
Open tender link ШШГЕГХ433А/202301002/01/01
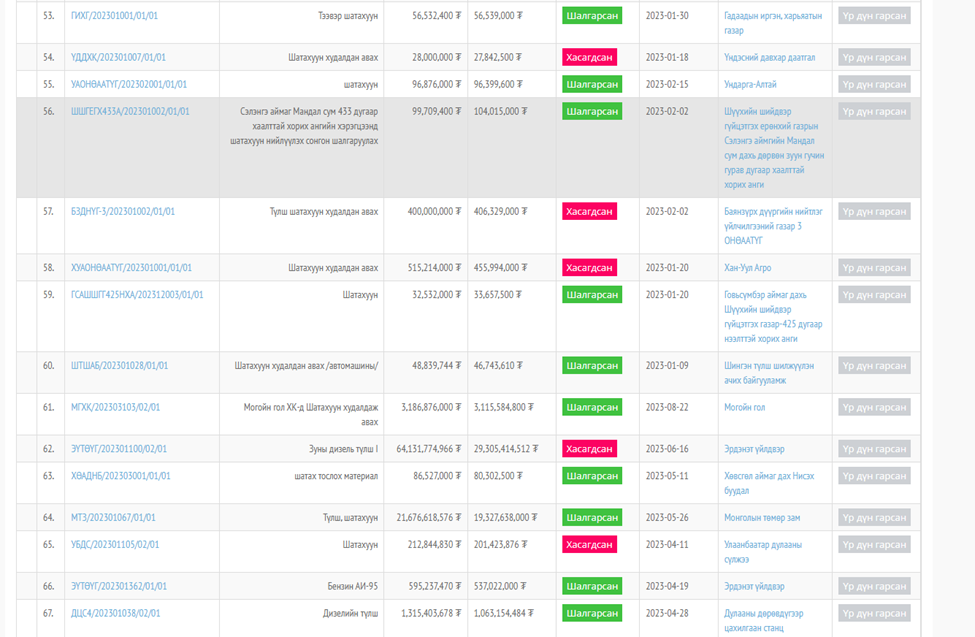click(130, 111)
